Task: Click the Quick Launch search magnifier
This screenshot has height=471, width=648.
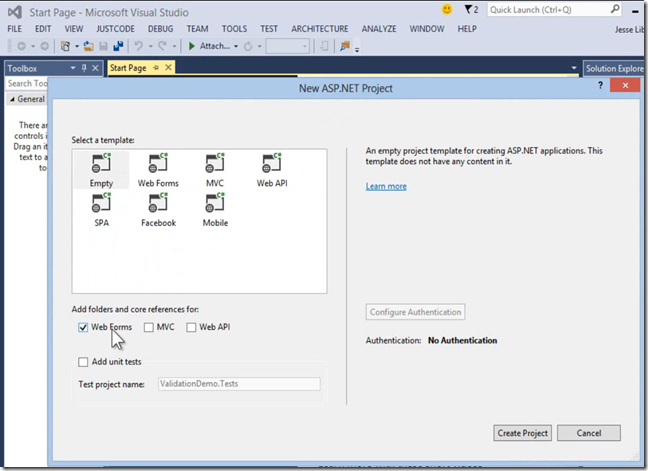Action: click(x=615, y=9)
